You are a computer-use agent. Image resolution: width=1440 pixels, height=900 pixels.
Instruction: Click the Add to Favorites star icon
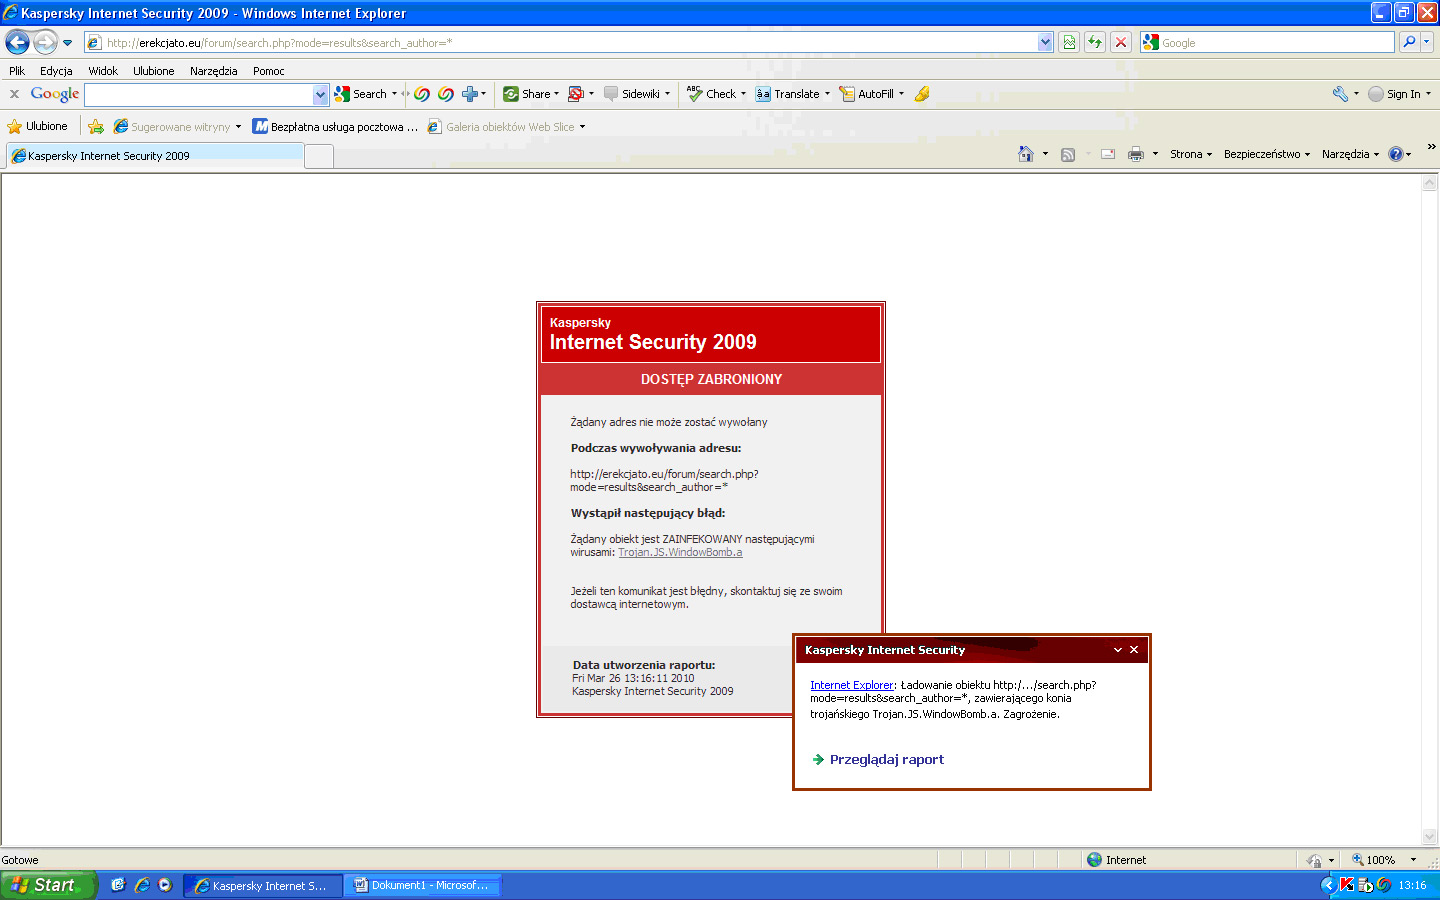[96, 127]
